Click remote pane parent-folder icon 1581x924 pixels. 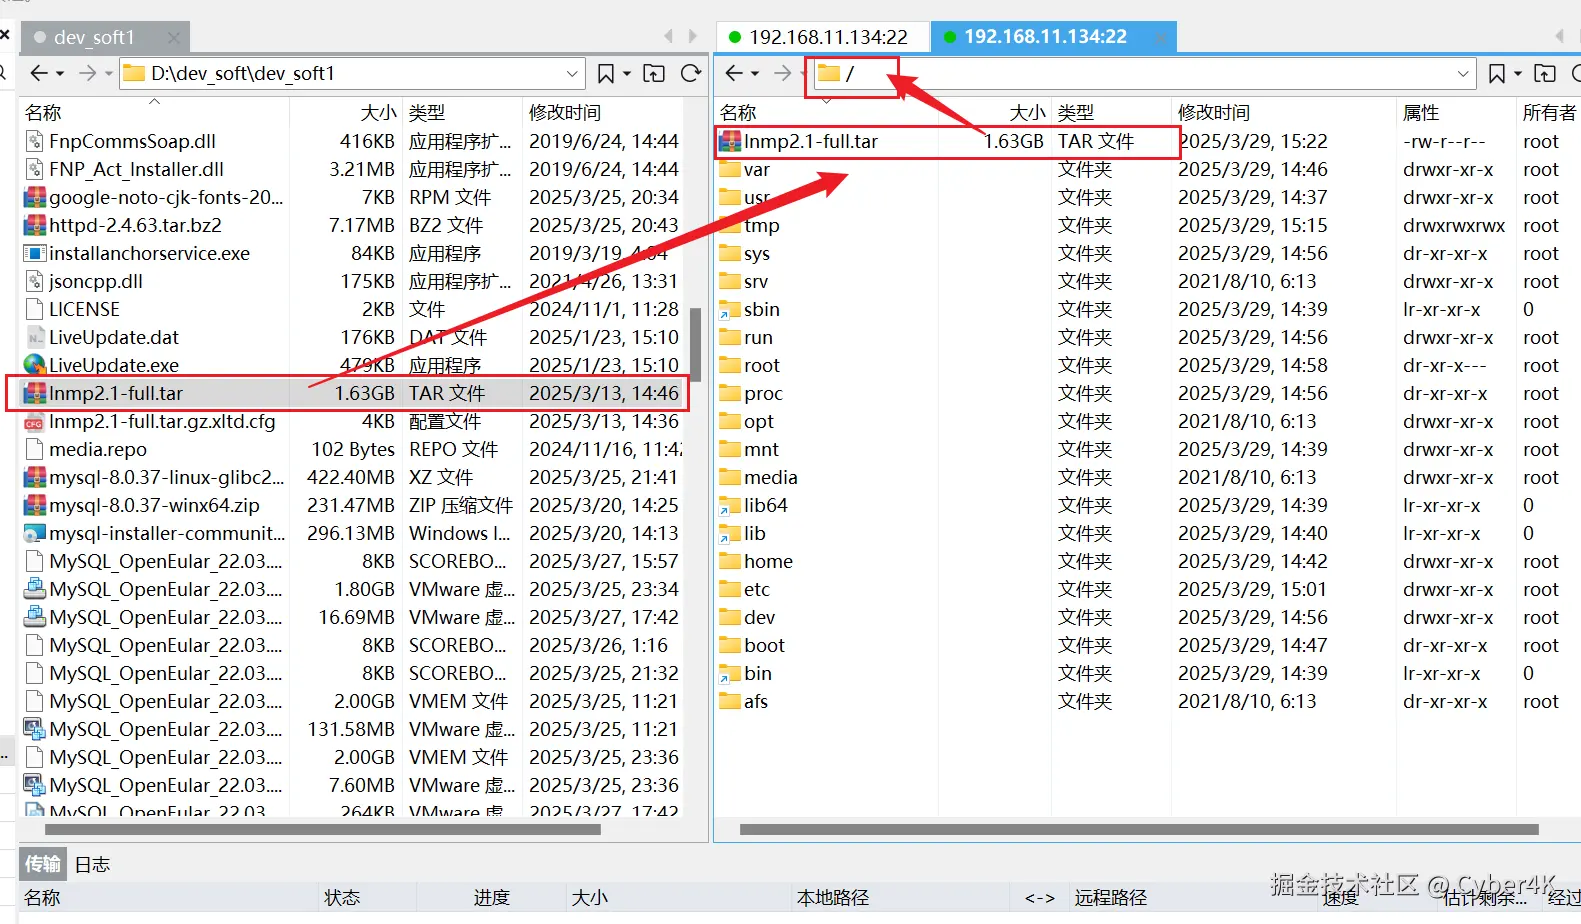(1545, 73)
